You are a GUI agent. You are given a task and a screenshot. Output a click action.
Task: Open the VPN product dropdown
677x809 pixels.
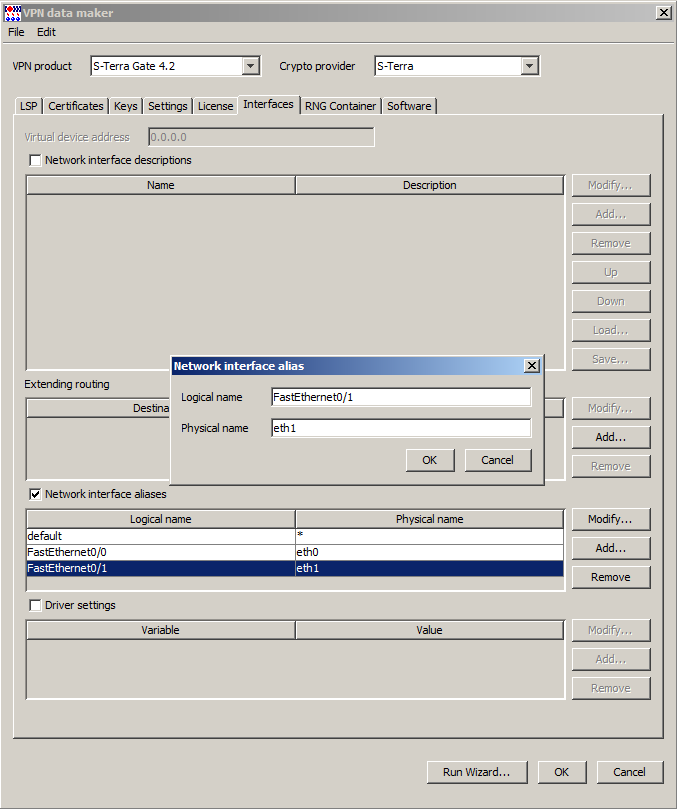[251, 66]
